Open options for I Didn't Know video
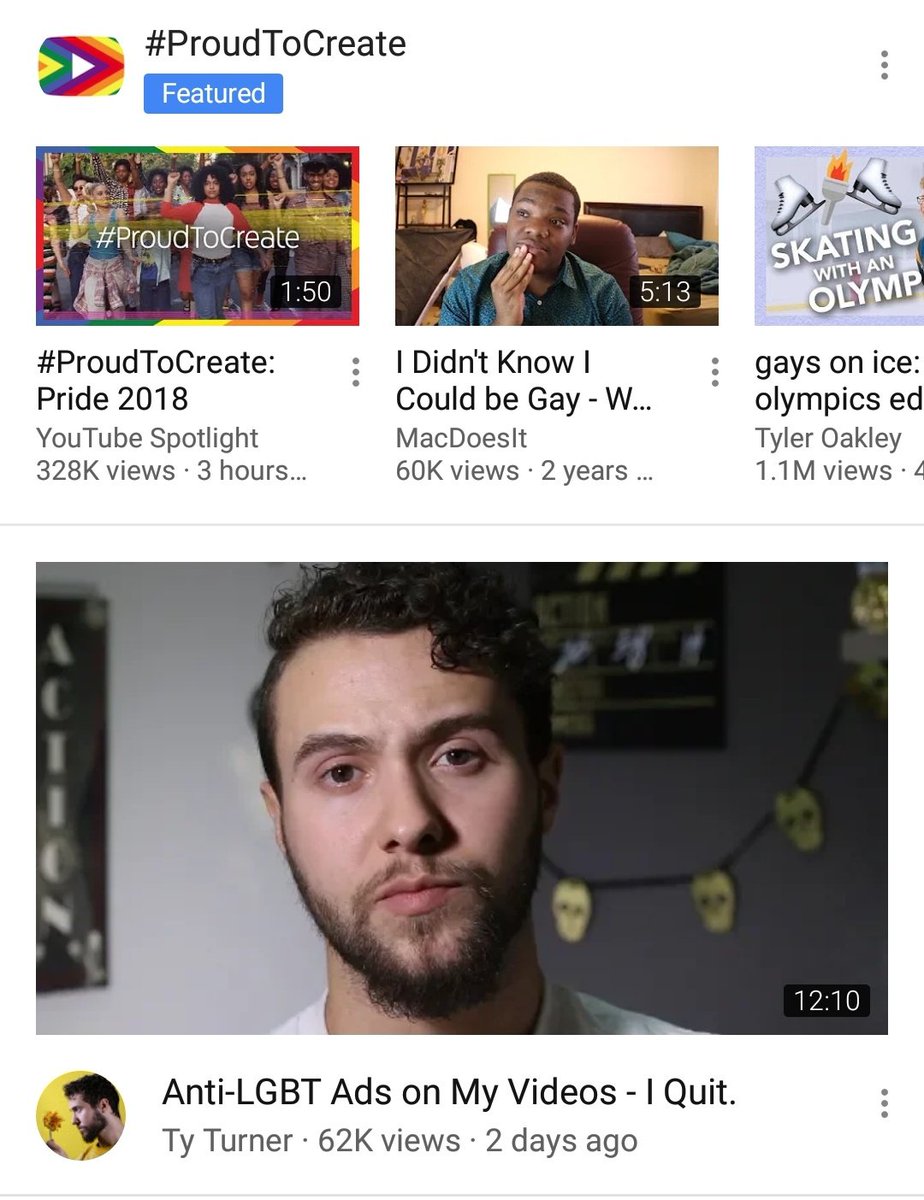 [x=714, y=372]
